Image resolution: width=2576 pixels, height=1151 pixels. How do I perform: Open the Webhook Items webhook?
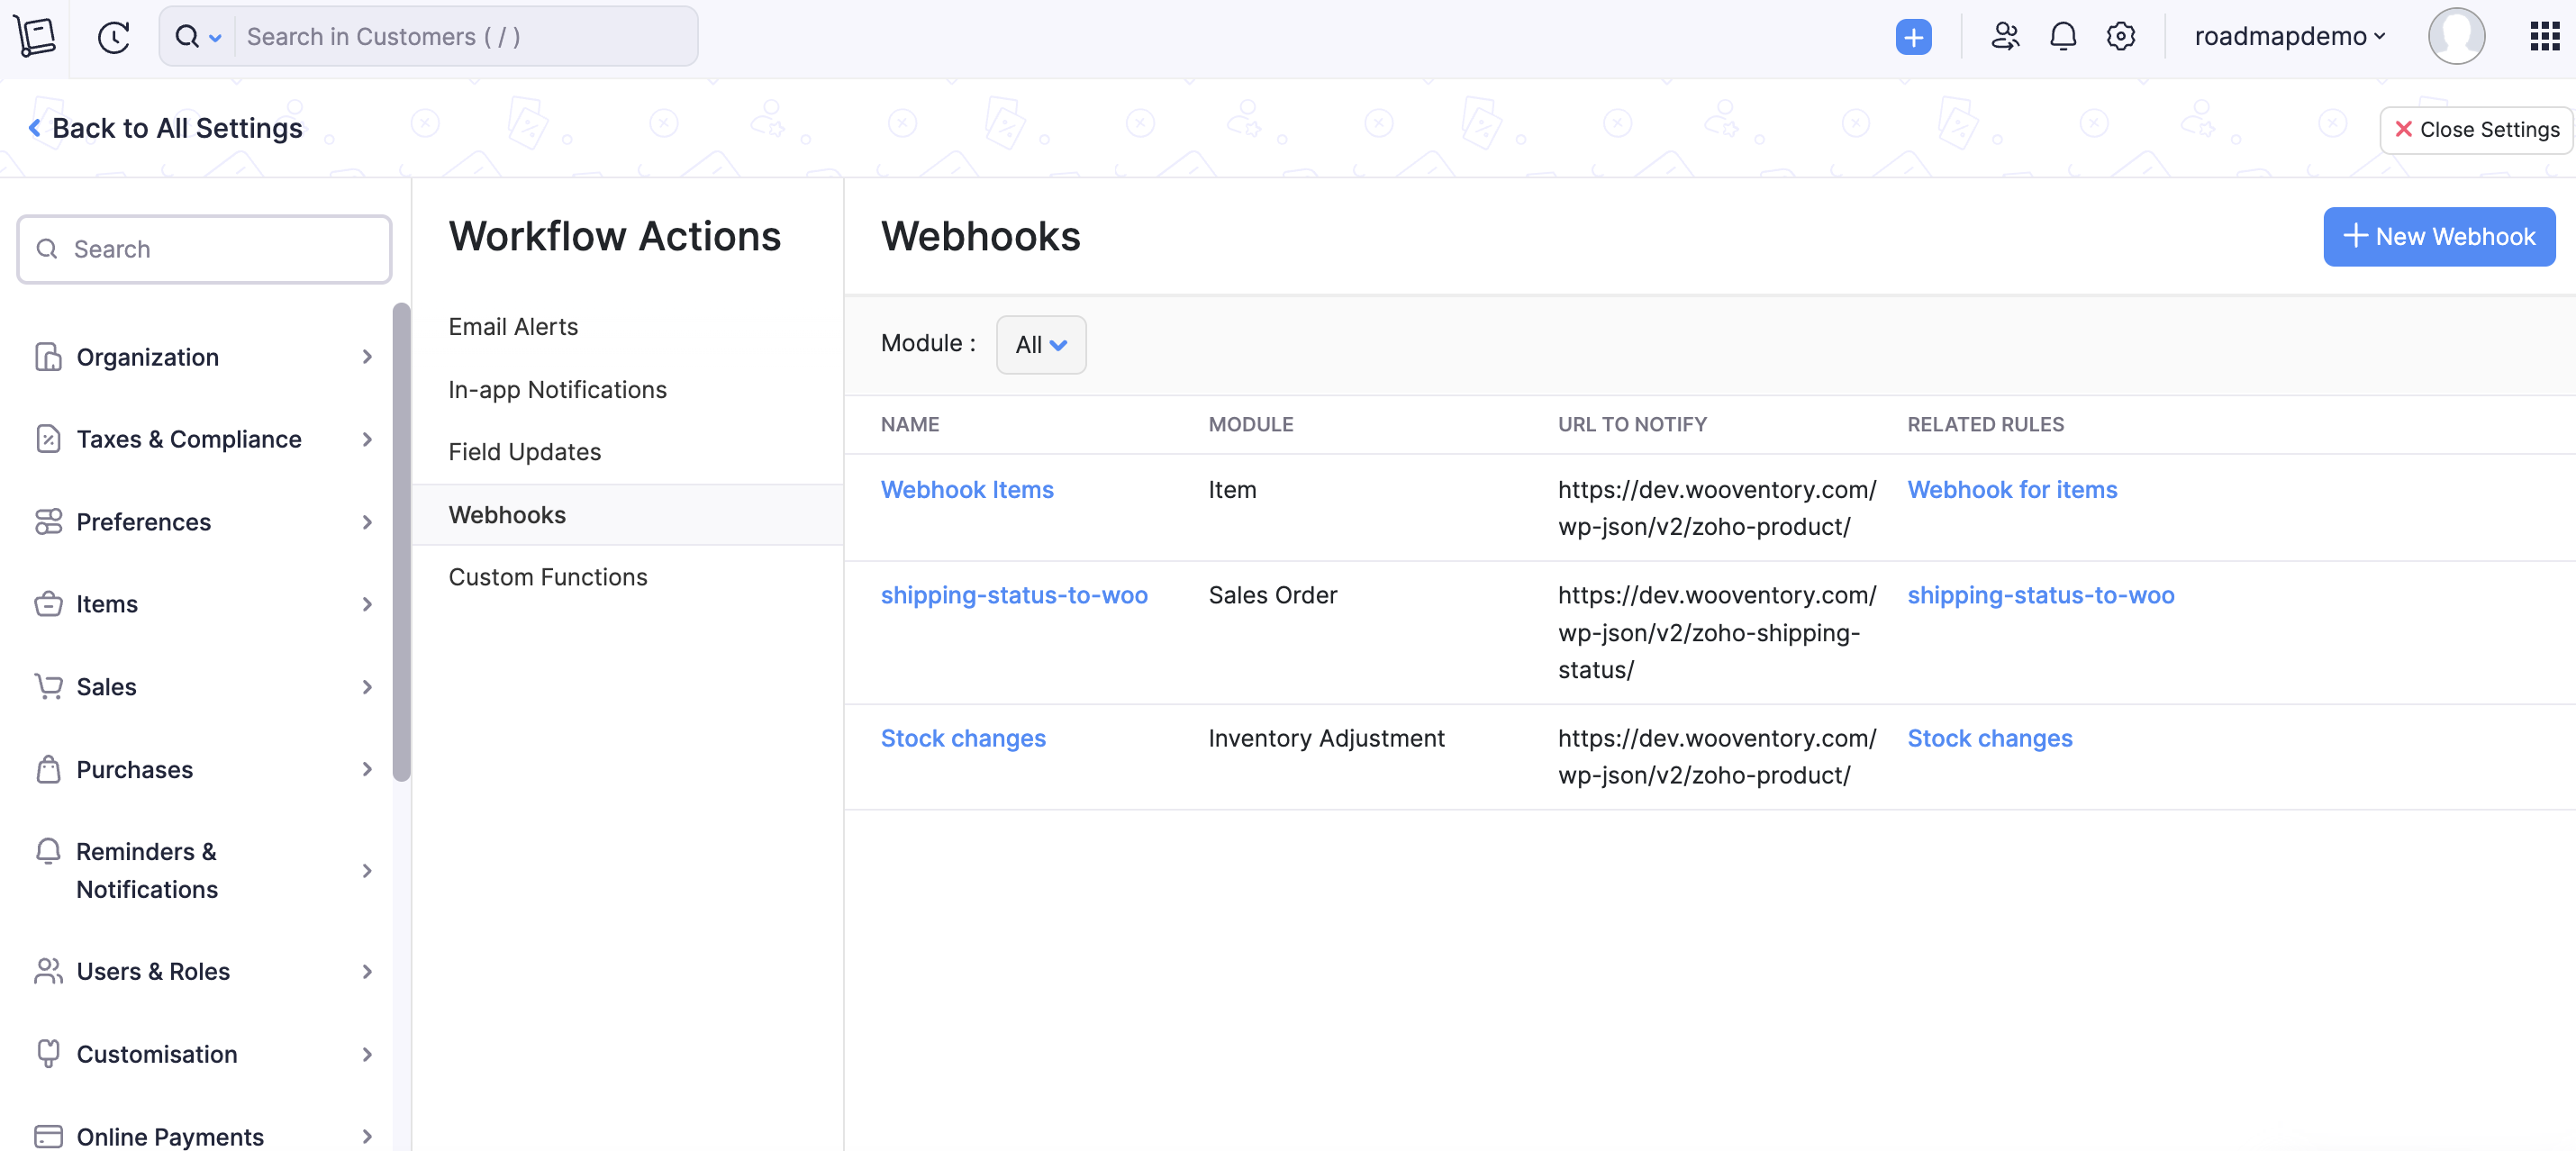click(966, 490)
